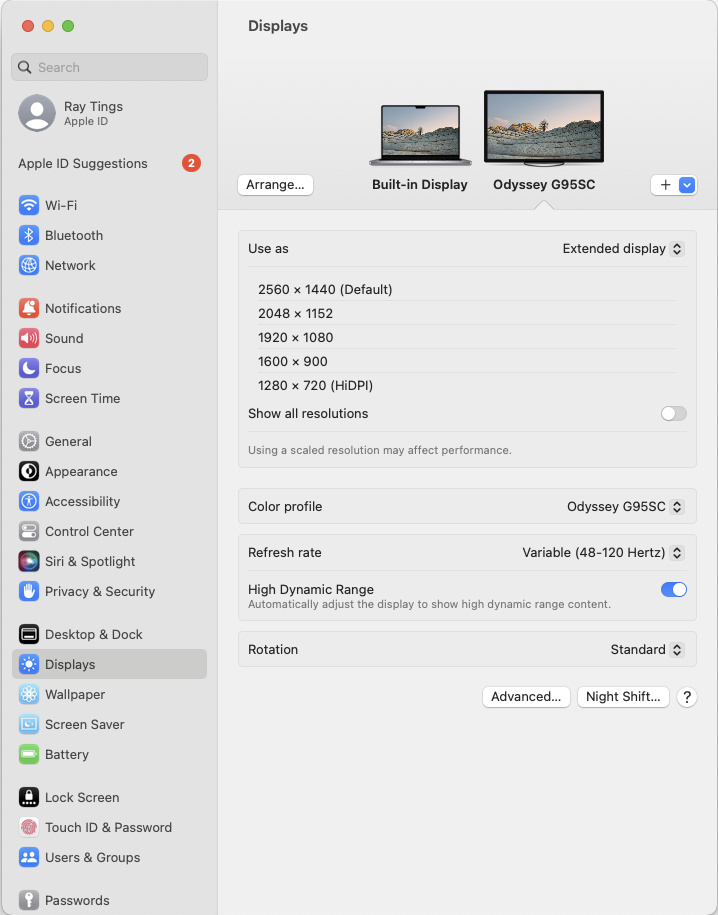Enable Show all resolutions toggle
This screenshot has width=718, height=915.
[673, 413]
